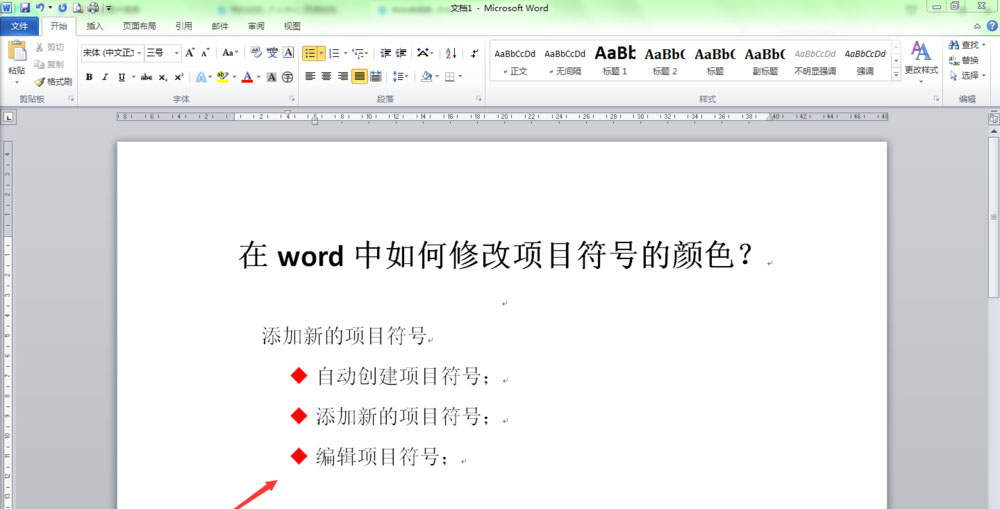Apply character shading (gray A)
This screenshot has height=509, width=1000.
click(272, 77)
